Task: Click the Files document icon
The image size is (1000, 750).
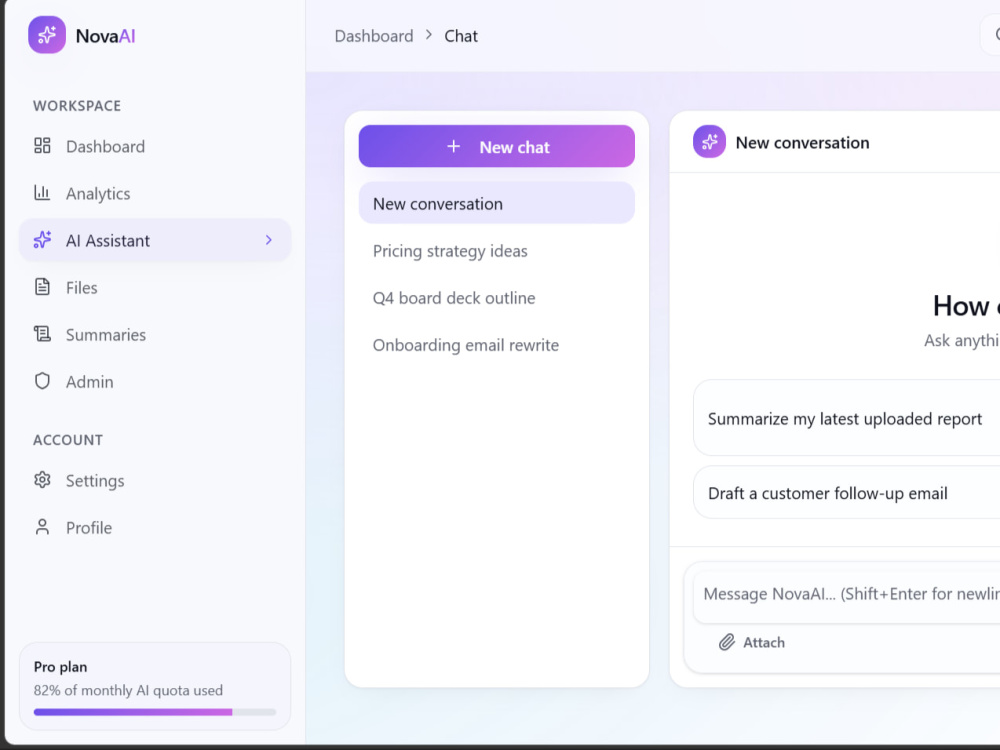Action: [42, 287]
